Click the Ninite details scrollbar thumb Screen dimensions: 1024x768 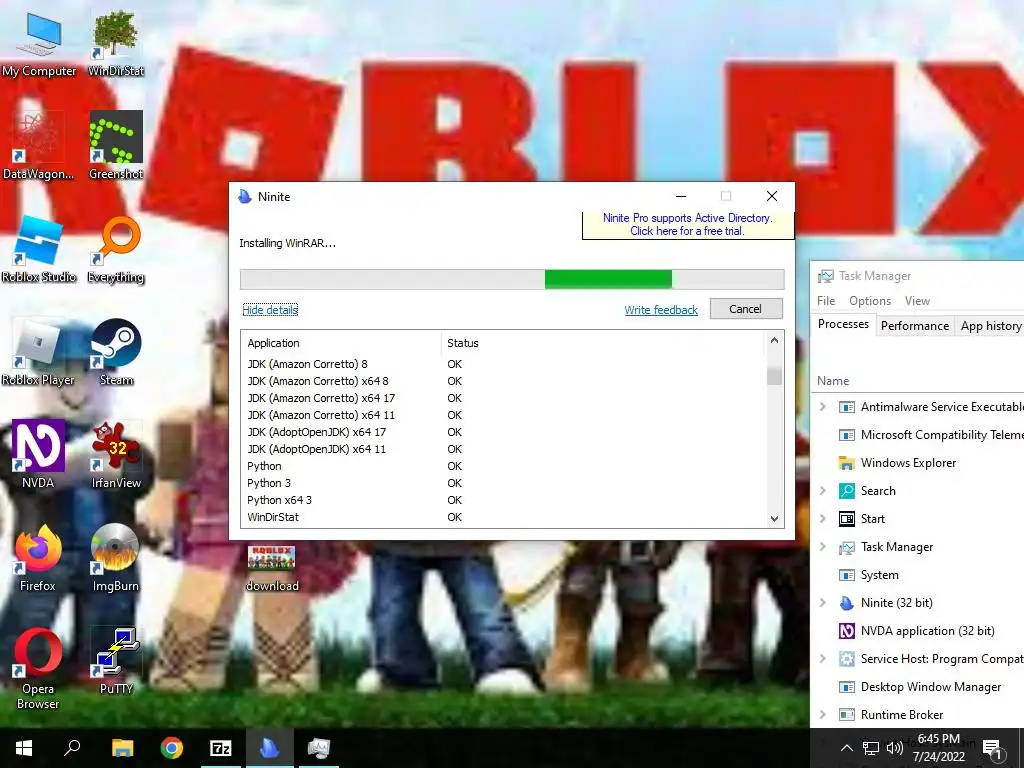click(x=774, y=376)
